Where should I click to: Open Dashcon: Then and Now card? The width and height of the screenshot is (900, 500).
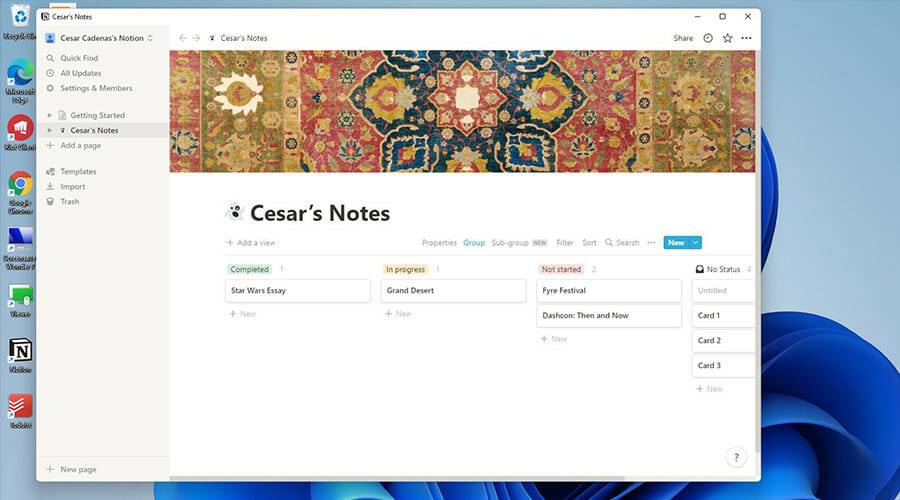tap(609, 316)
